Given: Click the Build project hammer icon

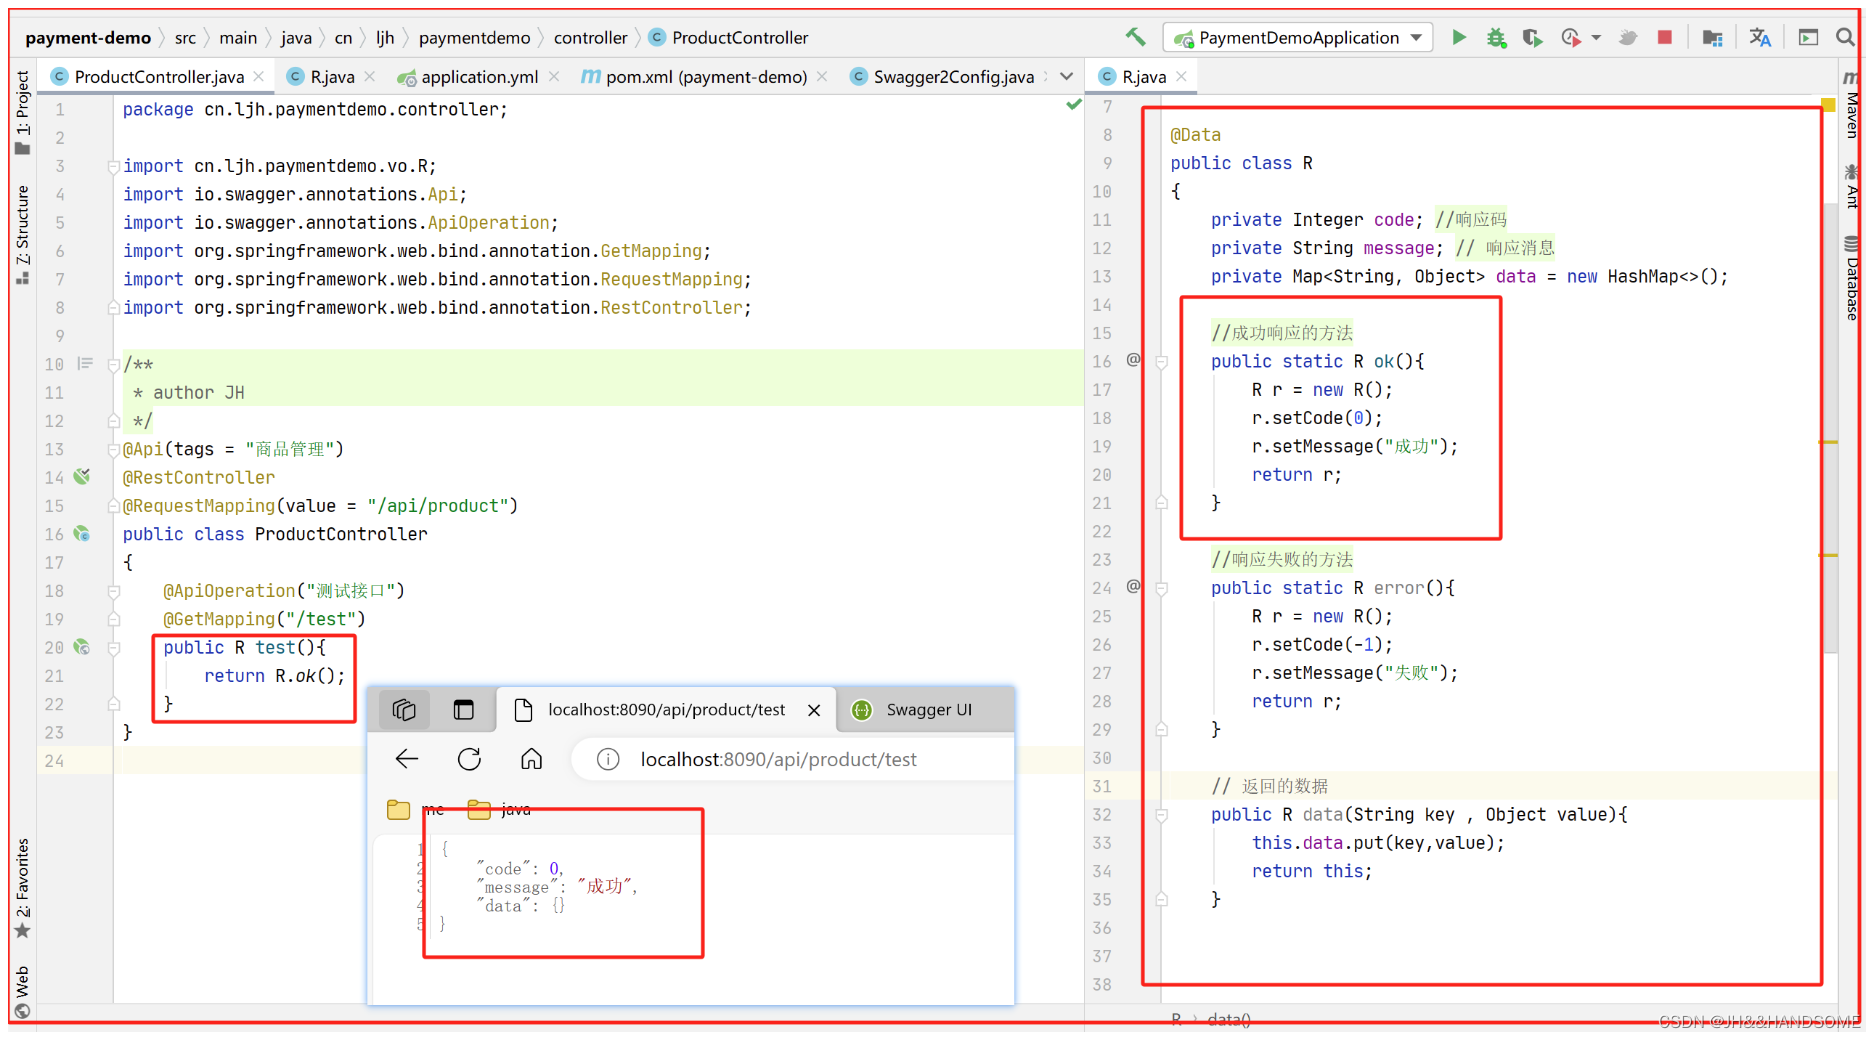Looking at the screenshot, I should point(1135,37).
